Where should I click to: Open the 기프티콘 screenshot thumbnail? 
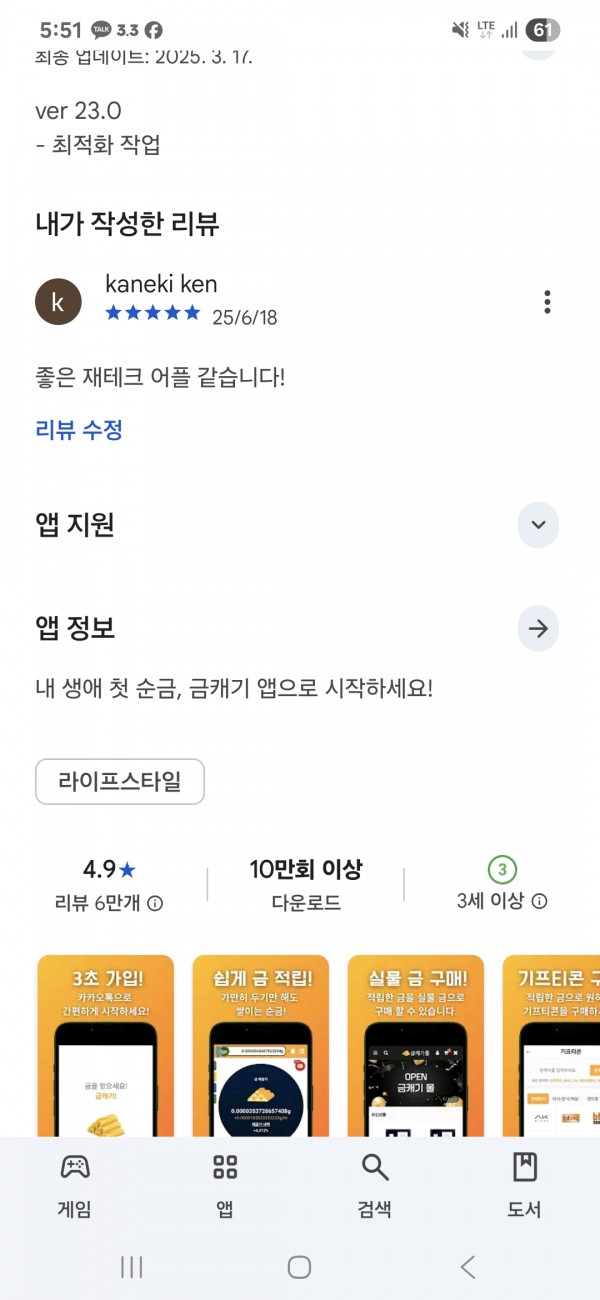coord(551,1046)
